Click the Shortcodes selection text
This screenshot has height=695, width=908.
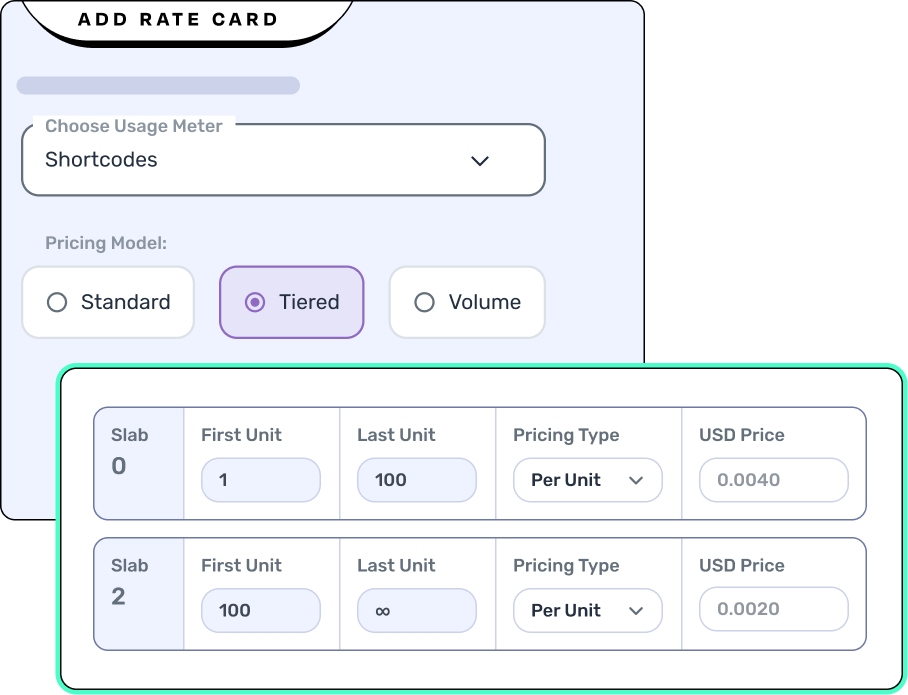pos(100,160)
